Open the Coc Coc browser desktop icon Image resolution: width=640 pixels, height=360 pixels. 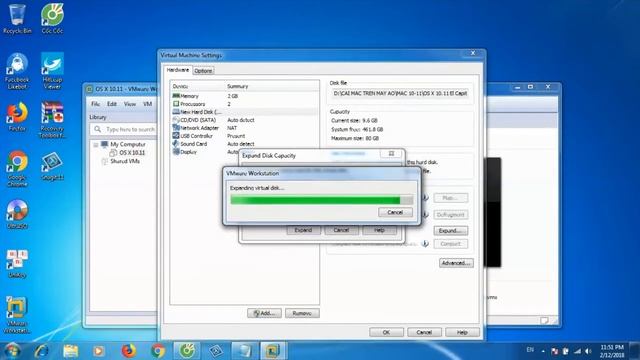[52, 19]
